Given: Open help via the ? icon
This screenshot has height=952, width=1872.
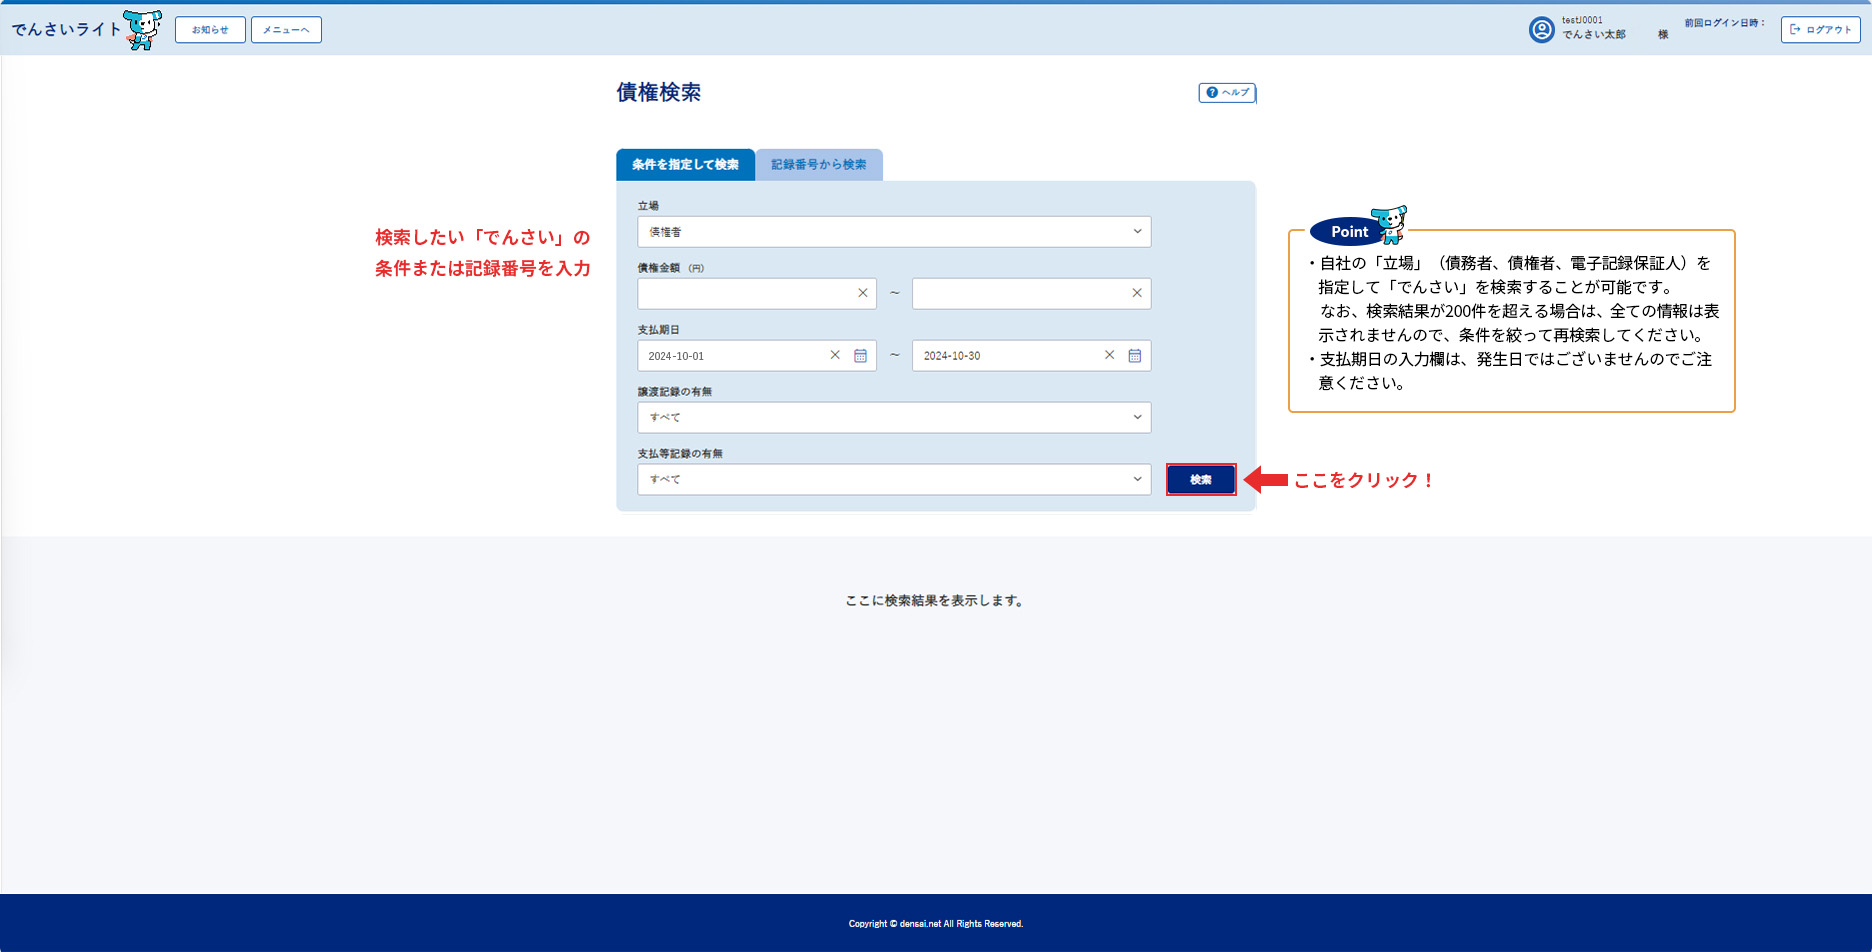Looking at the screenshot, I should coord(1211,92).
